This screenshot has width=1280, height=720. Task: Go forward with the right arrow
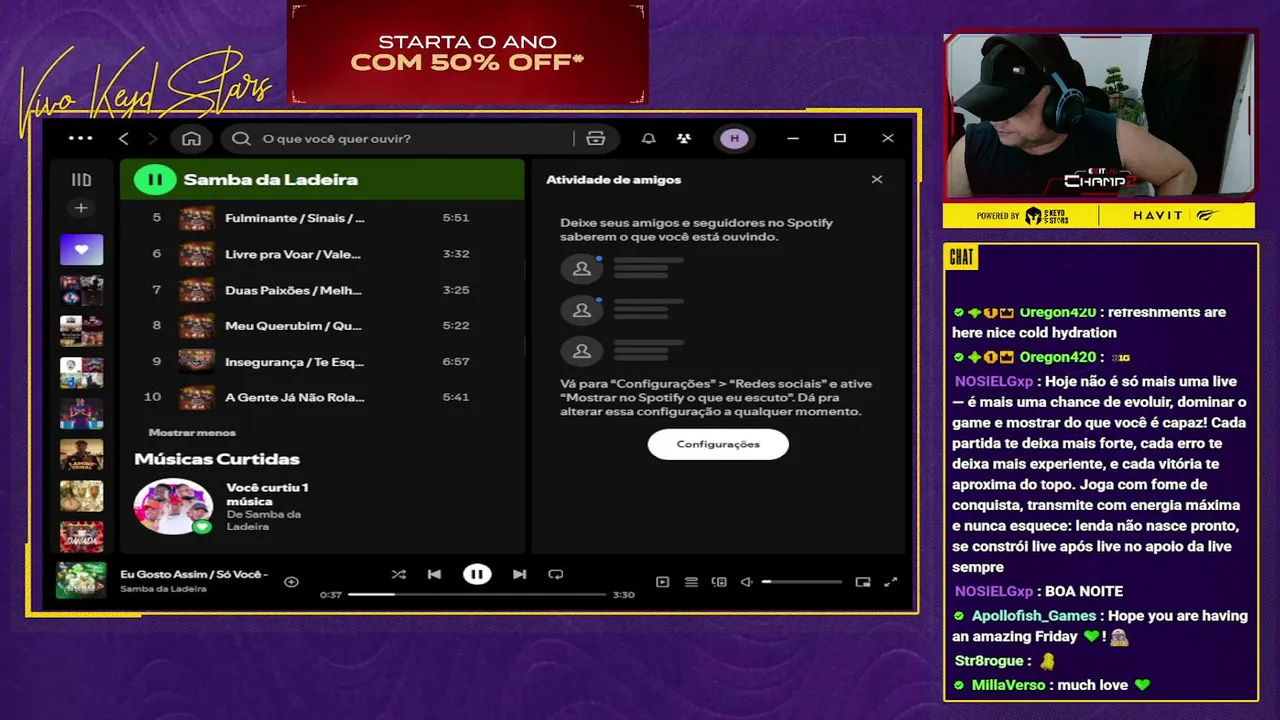click(x=152, y=138)
